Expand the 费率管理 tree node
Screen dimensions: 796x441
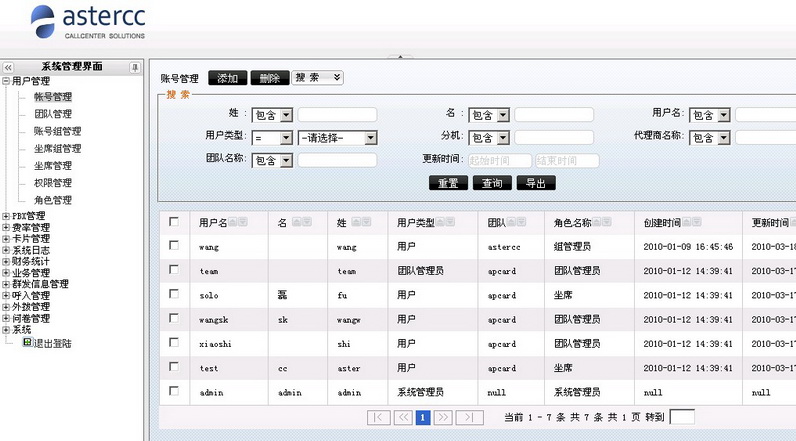[6, 227]
